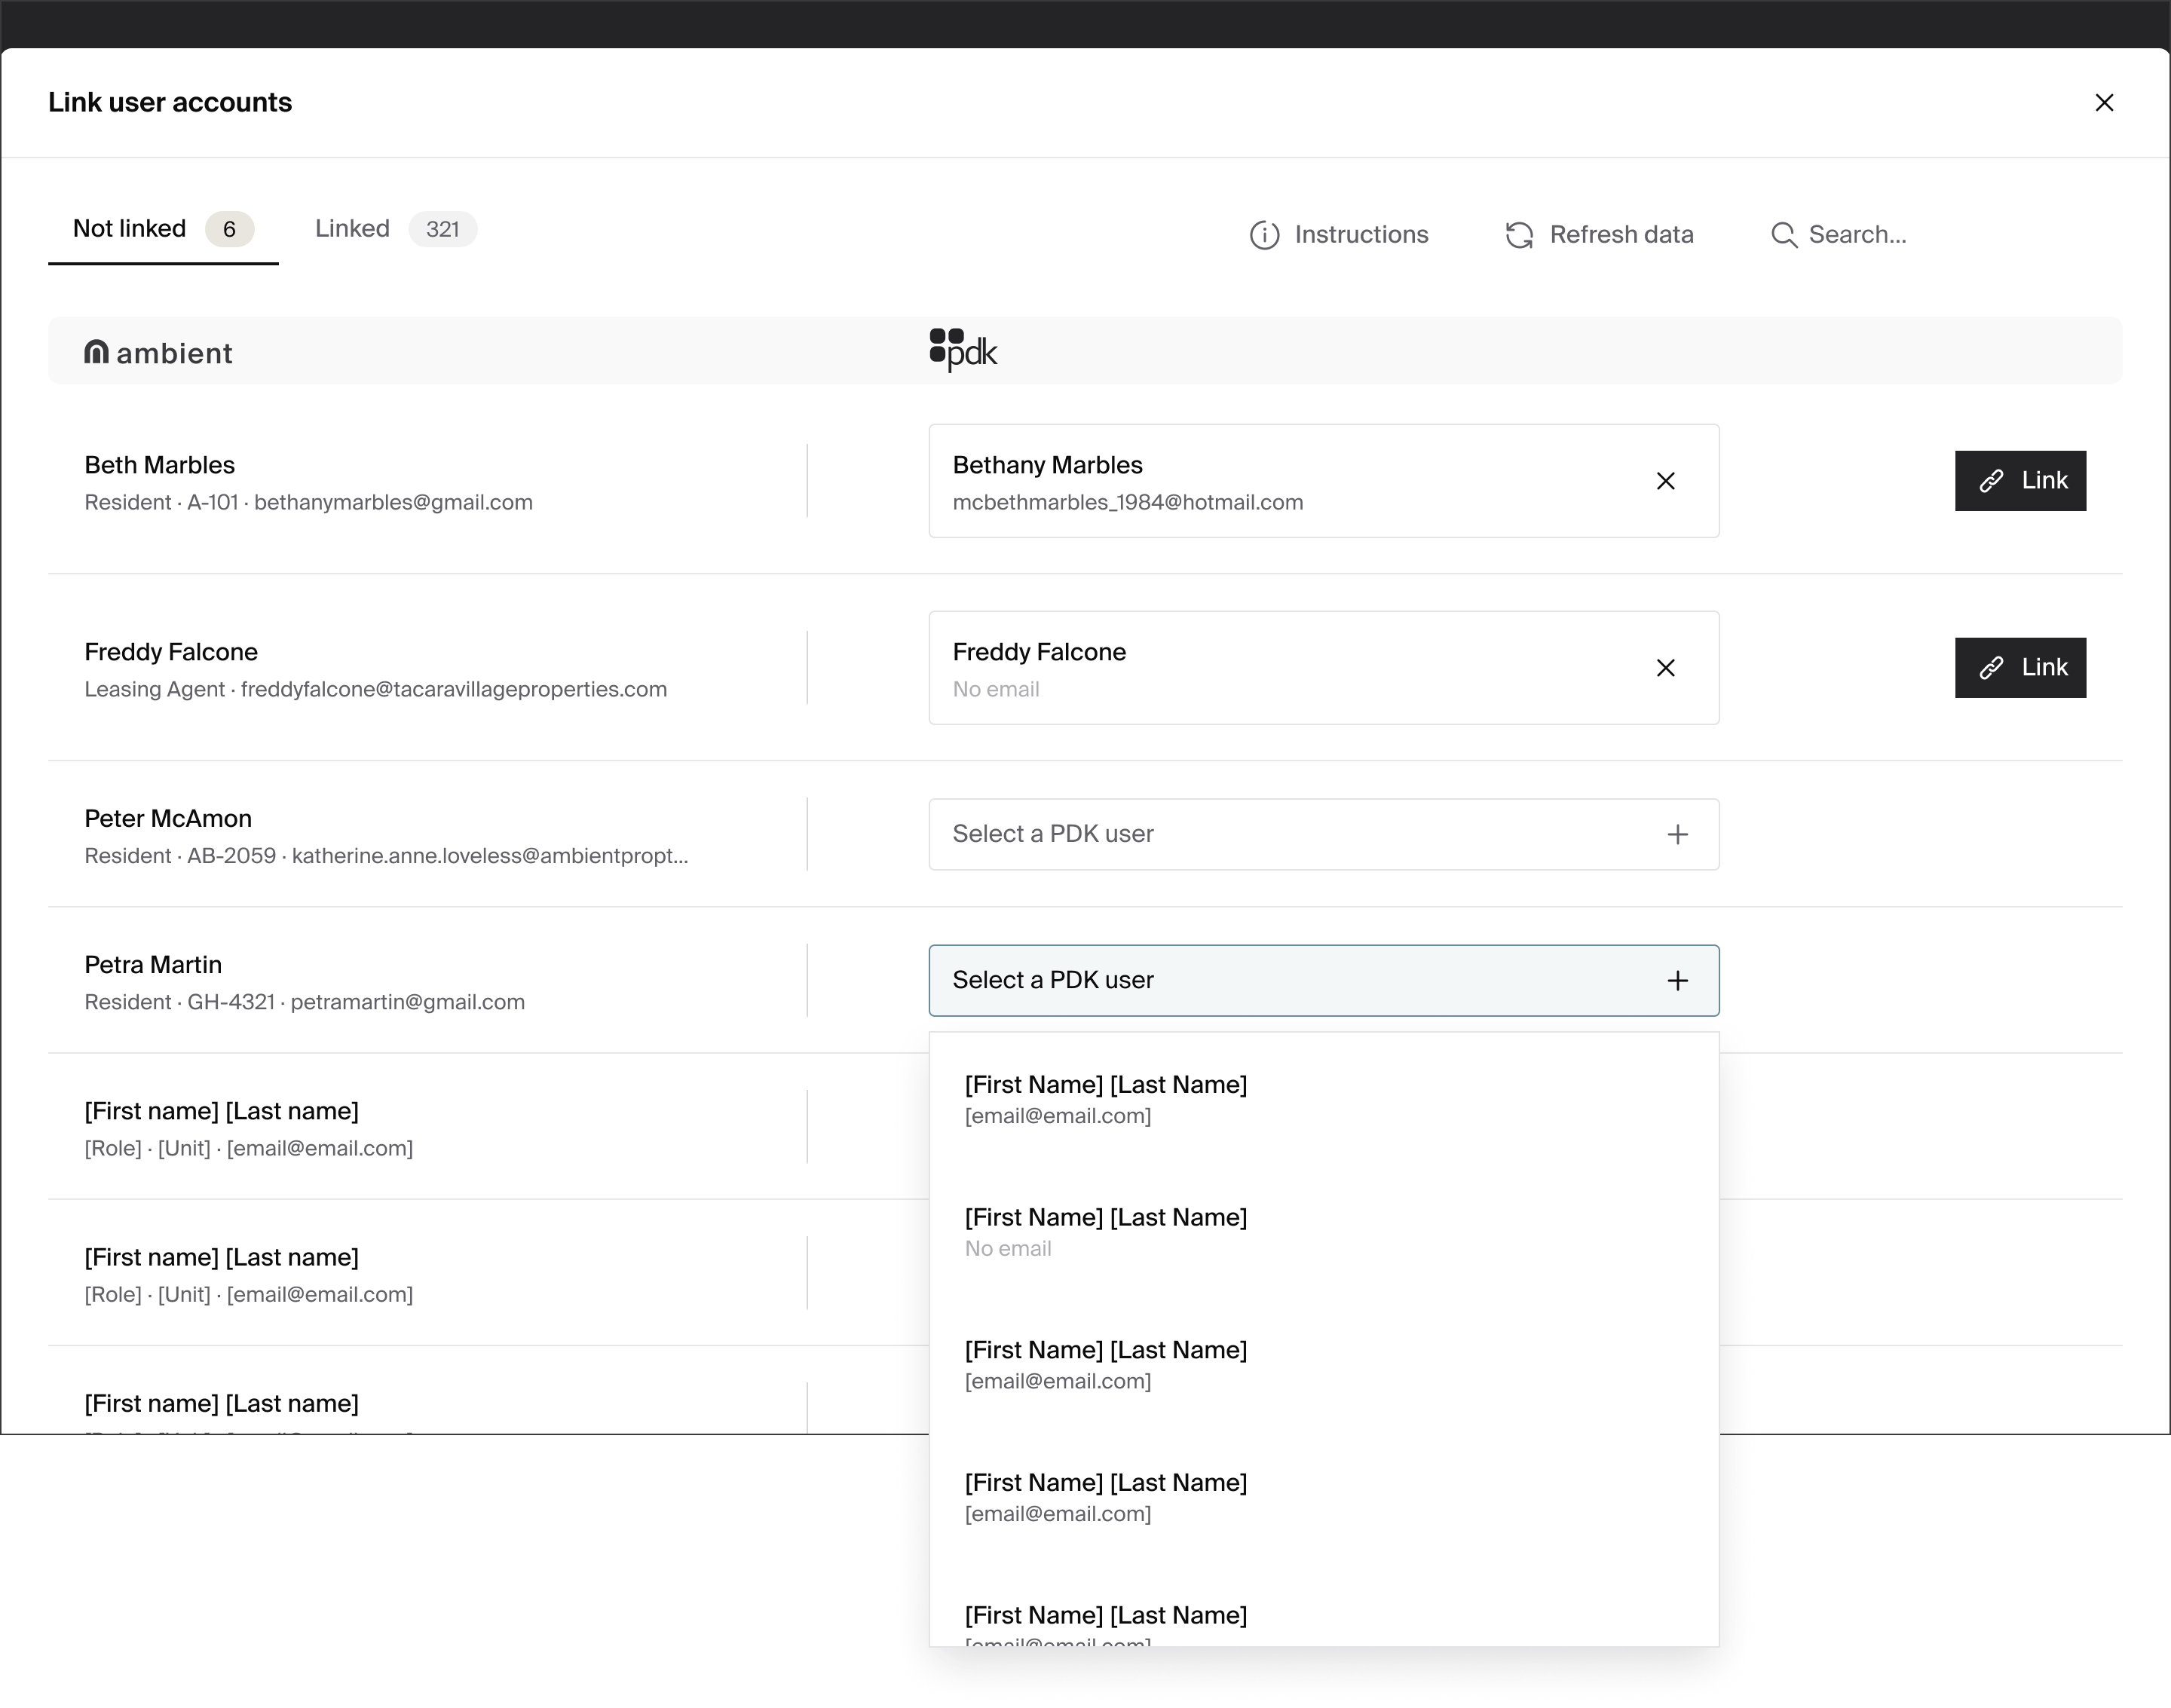Choose the dropdown option with No email
The height and width of the screenshot is (1708, 2171).
click(x=1323, y=1232)
